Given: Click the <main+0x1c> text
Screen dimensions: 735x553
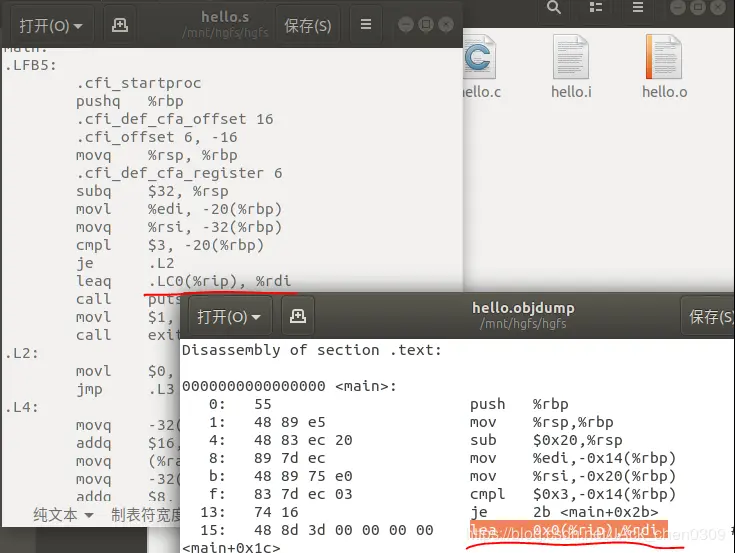Looking at the screenshot, I should 231,547.
